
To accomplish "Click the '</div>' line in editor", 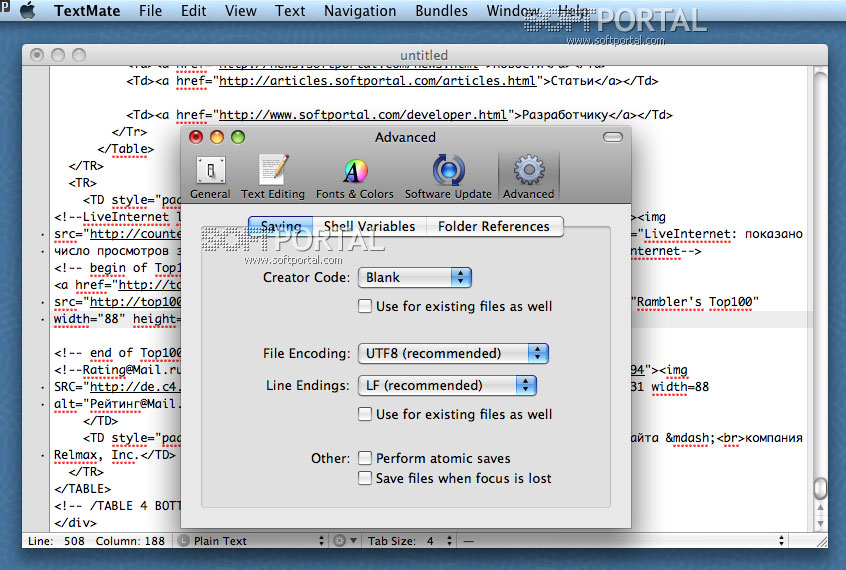I will click(x=75, y=523).
